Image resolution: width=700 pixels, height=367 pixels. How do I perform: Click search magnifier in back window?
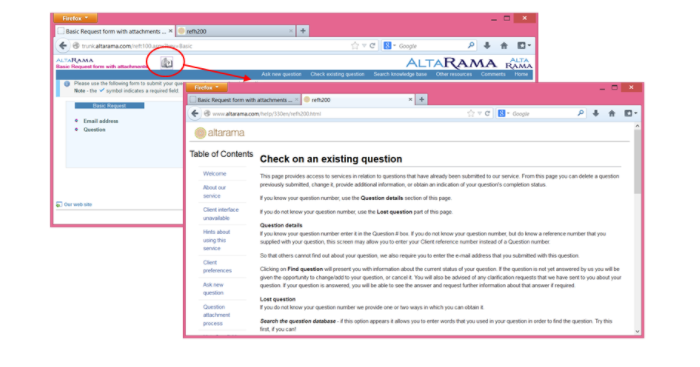click(x=471, y=45)
